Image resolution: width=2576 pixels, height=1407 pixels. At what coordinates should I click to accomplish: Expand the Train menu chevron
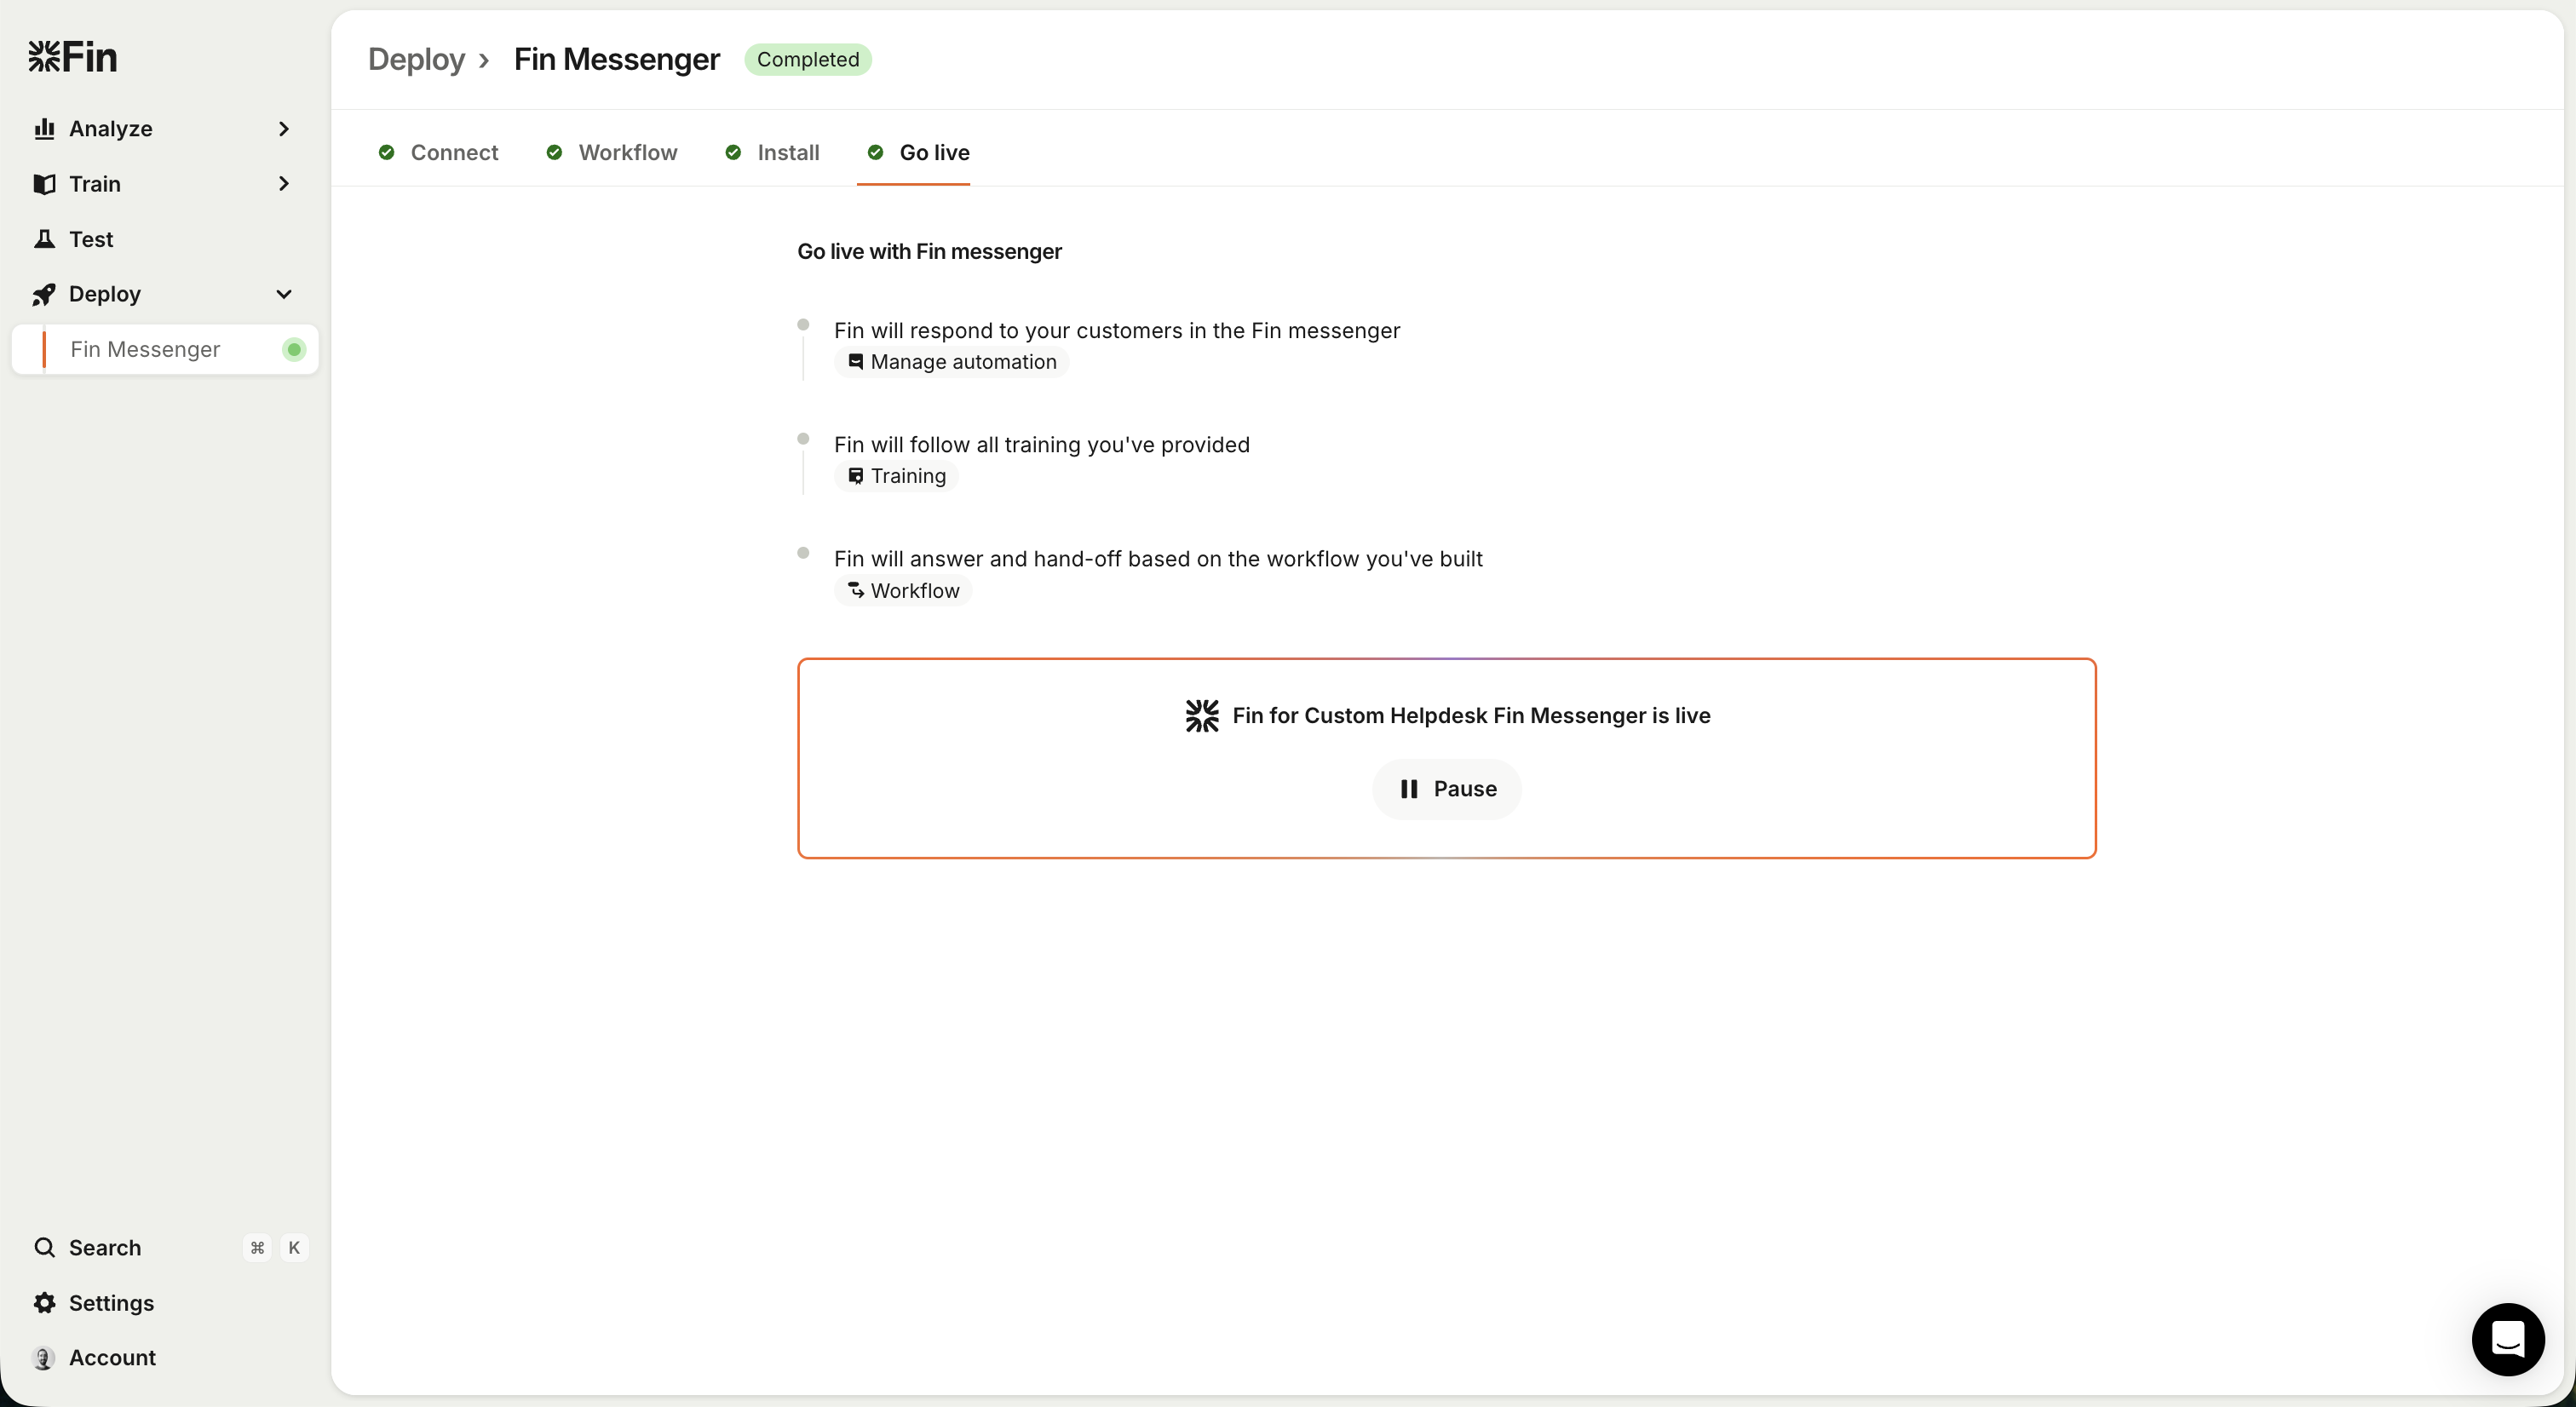coord(284,184)
